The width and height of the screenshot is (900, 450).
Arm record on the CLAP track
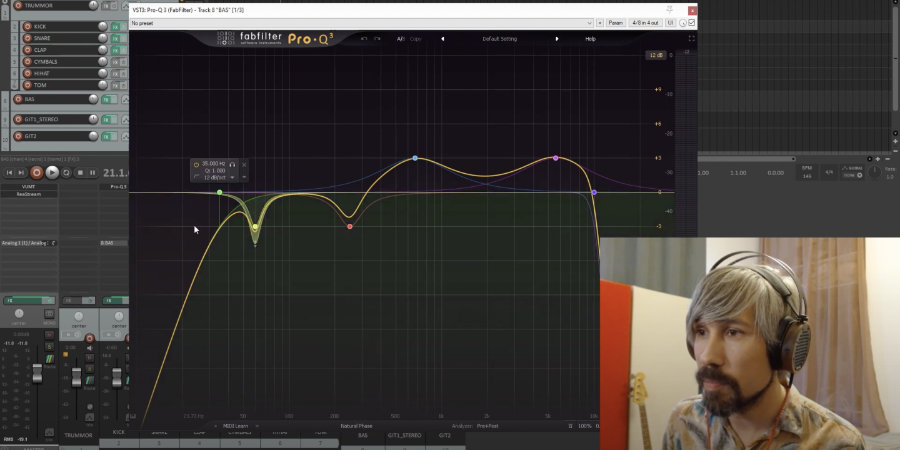click(27, 50)
